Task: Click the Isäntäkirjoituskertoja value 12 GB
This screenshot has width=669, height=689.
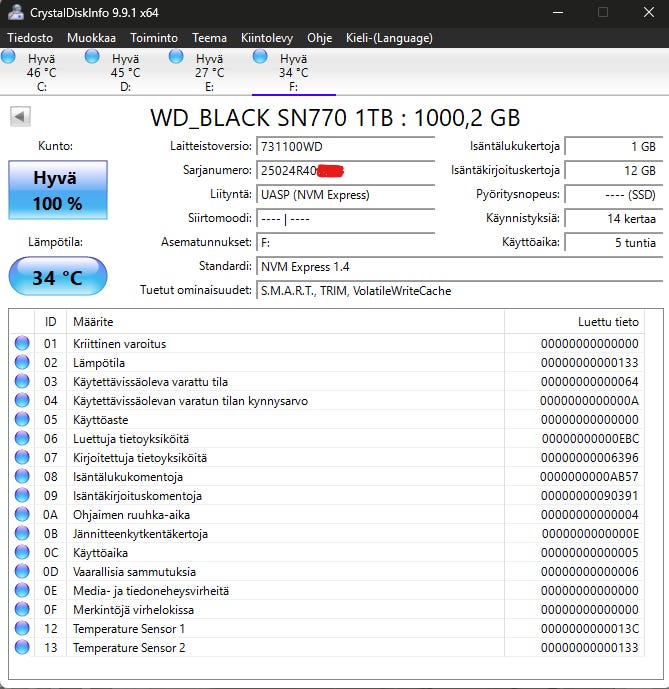Action: coord(614,170)
